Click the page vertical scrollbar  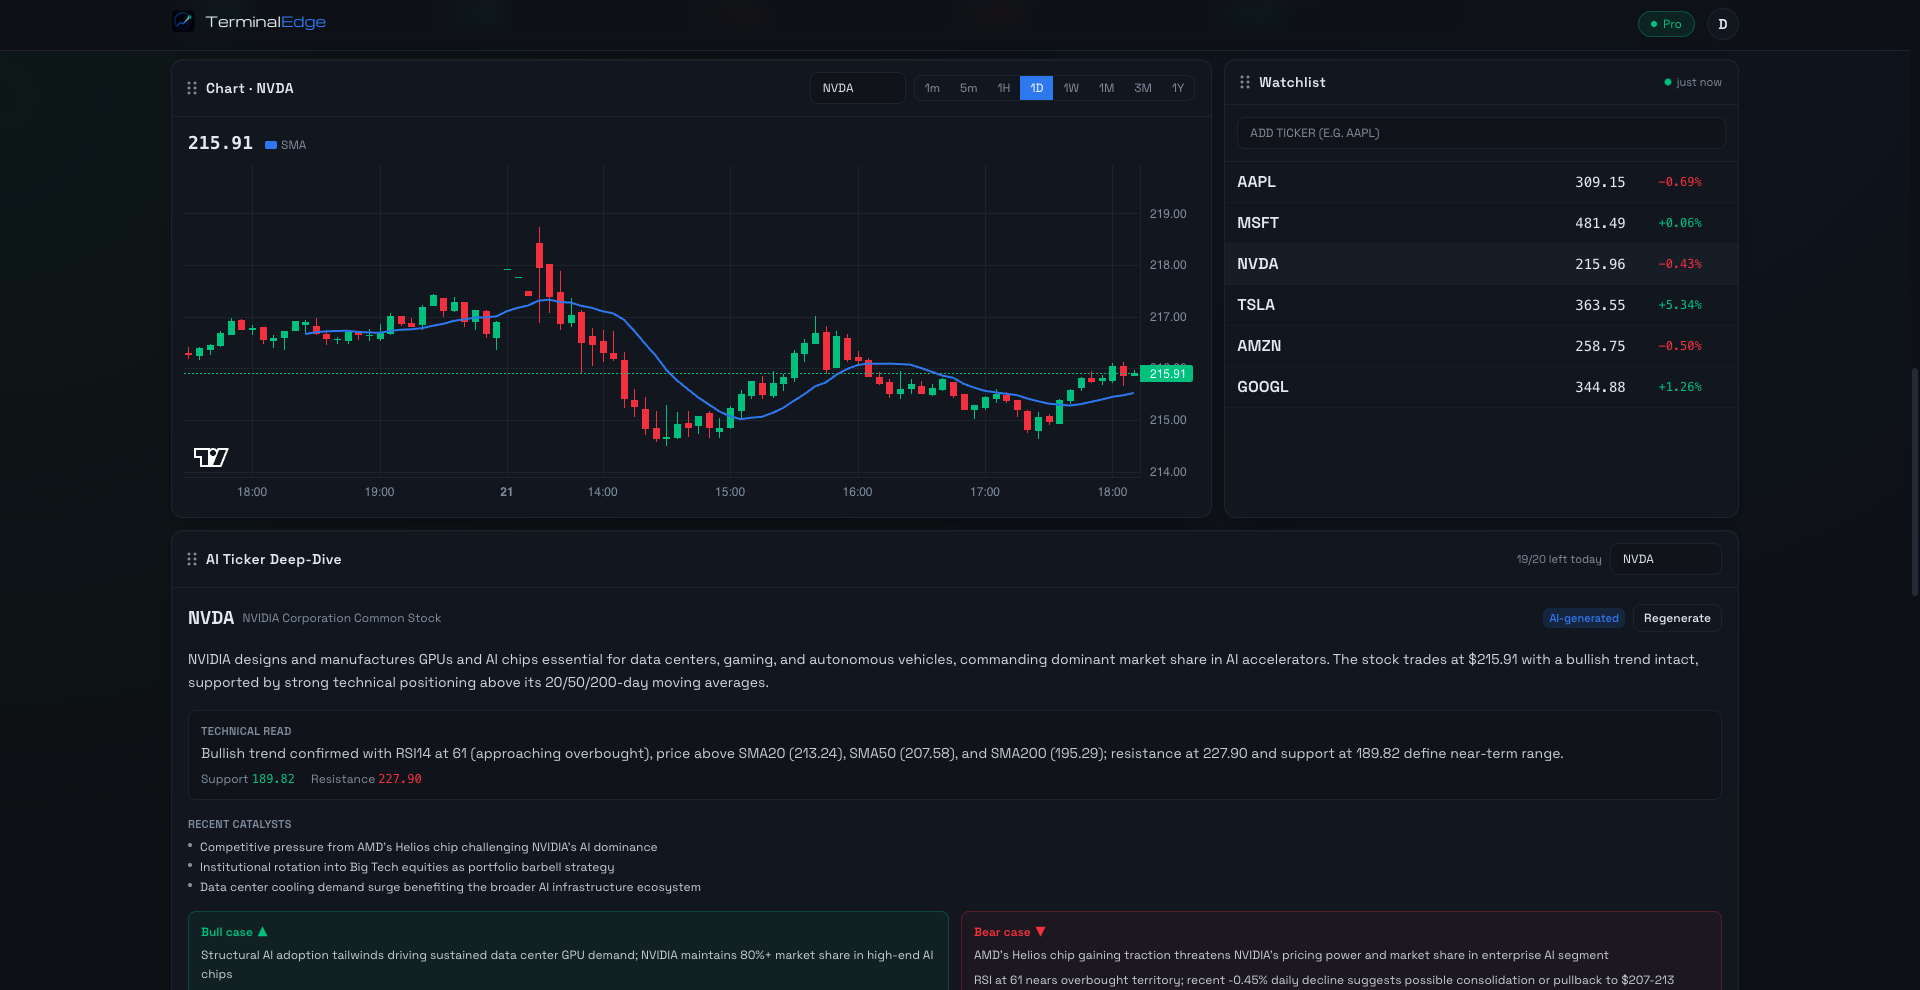point(1915,482)
